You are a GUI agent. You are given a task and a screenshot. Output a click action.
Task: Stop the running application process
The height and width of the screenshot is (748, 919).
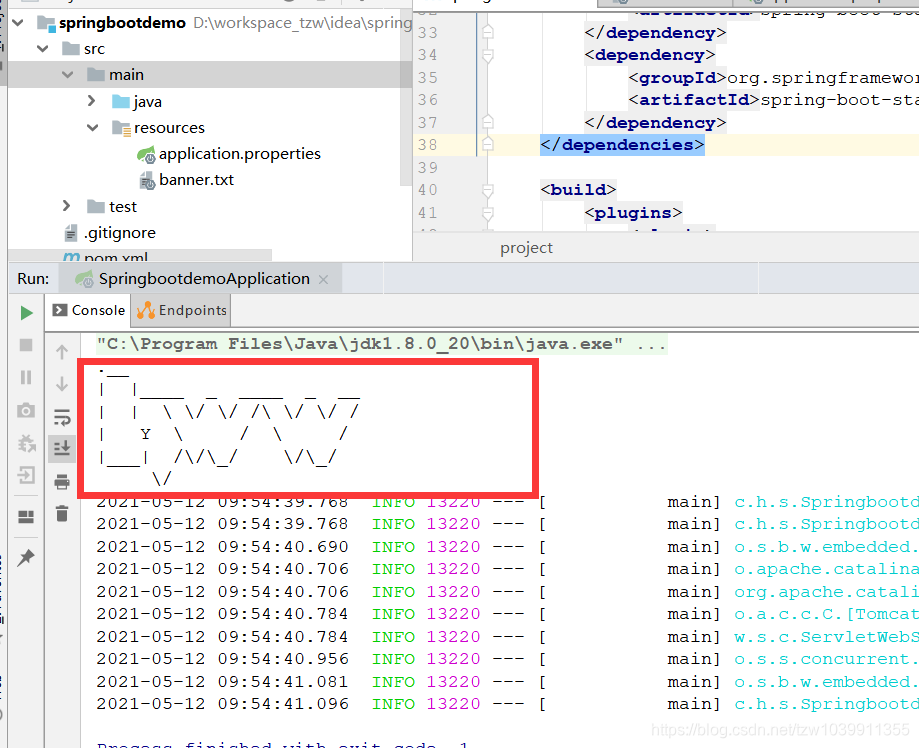(x=25, y=347)
